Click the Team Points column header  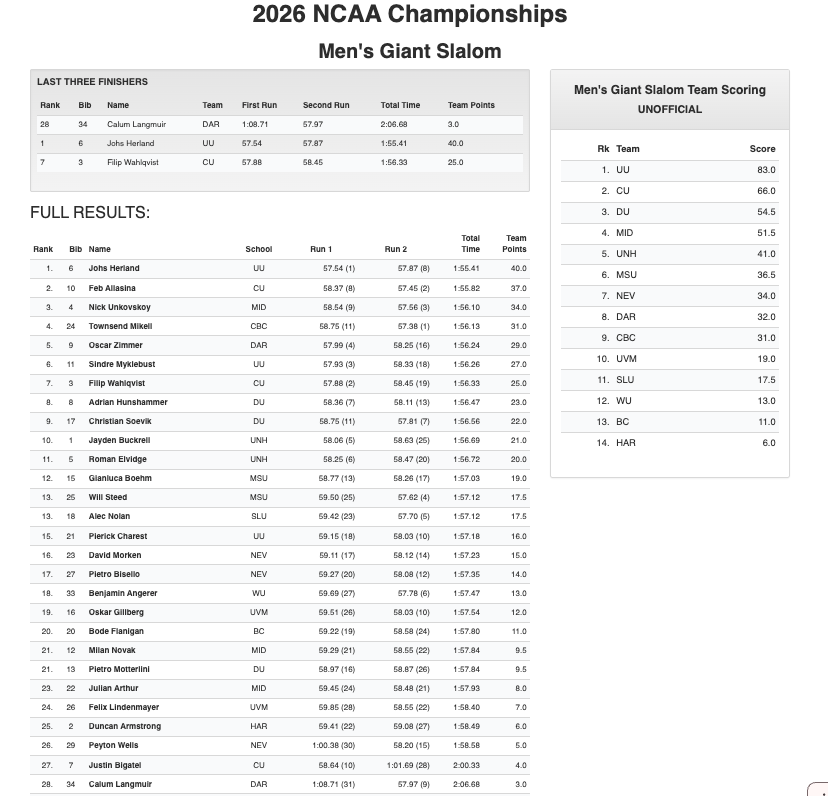515,243
